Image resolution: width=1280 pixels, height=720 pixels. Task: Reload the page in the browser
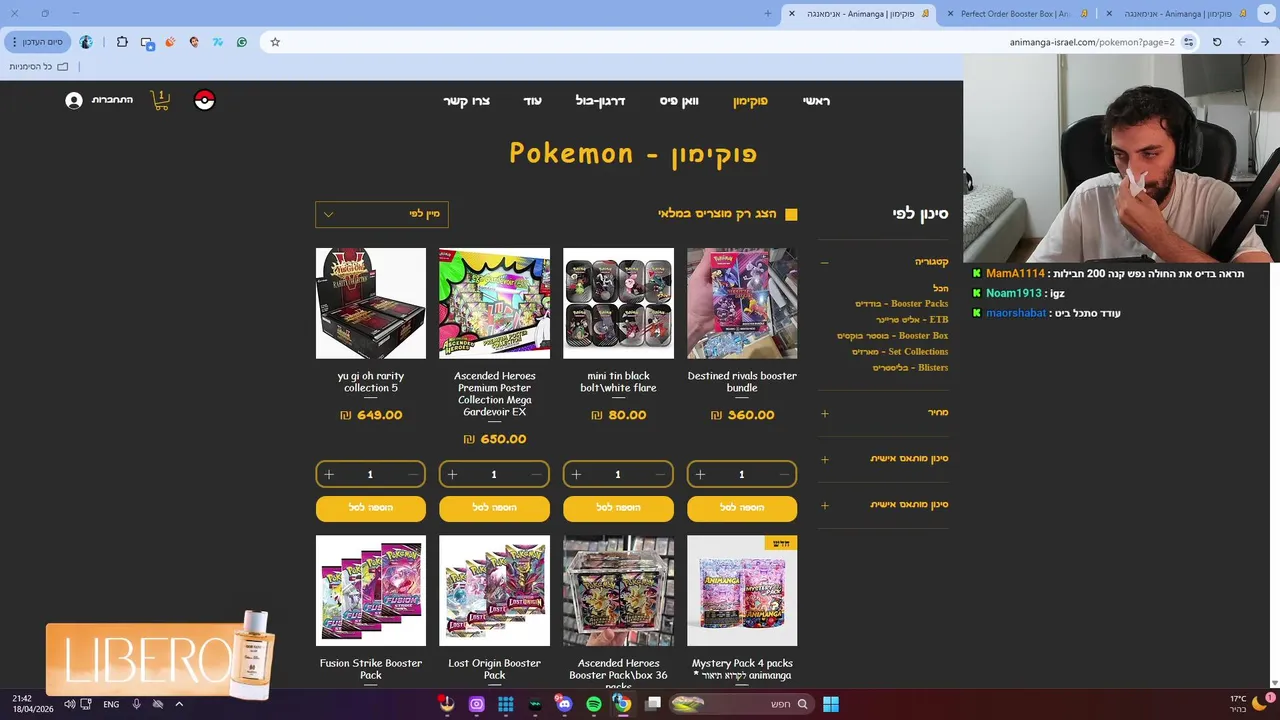tap(1217, 42)
